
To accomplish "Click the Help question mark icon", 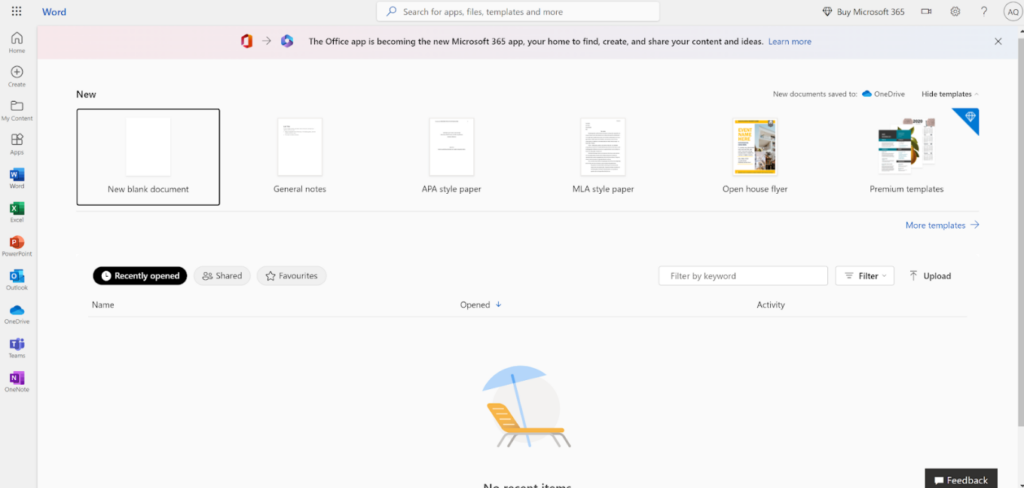I will tap(984, 11).
